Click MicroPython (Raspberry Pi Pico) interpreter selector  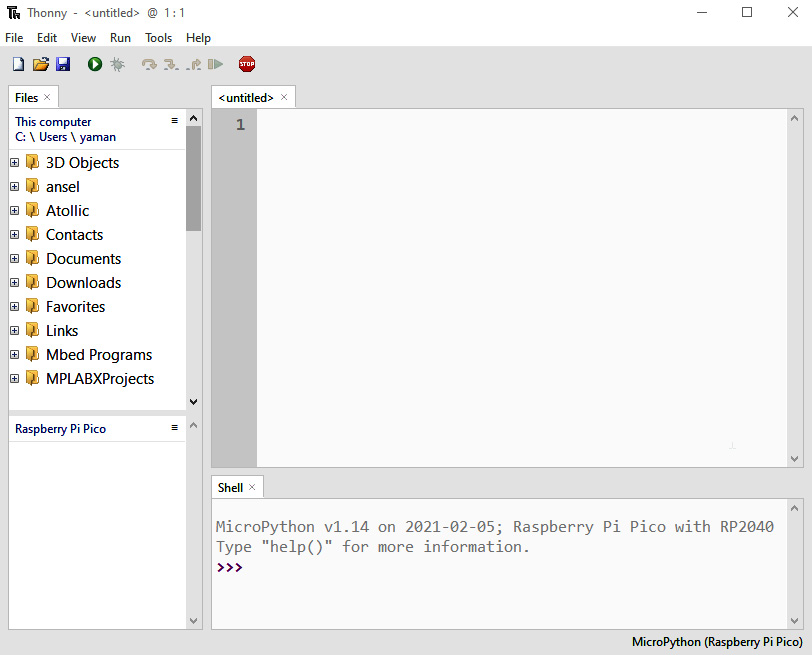pos(717,642)
